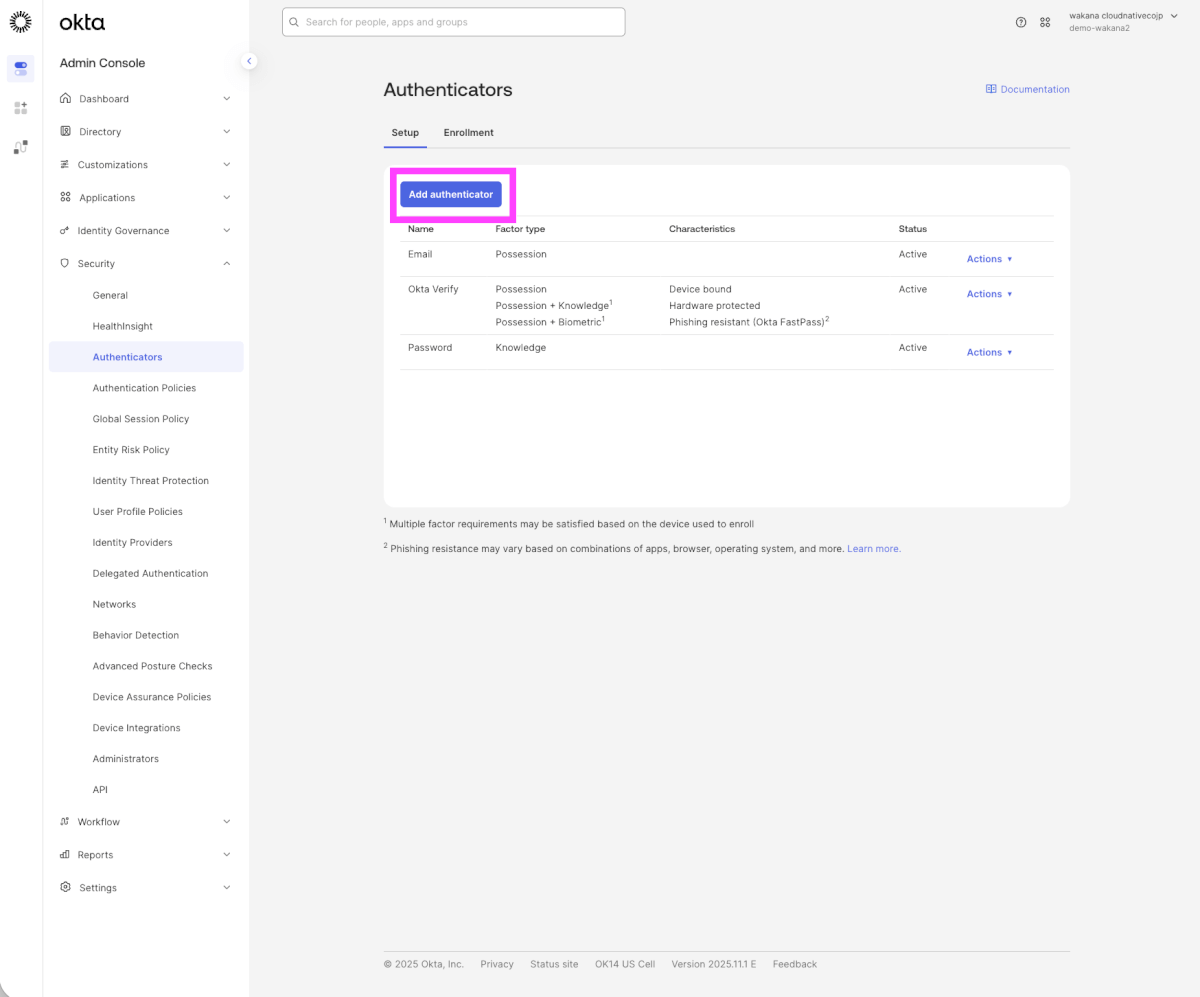The height and width of the screenshot is (997, 1200).
Task: Open Actions dropdown for Email authenticator
Action: (x=989, y=259)
